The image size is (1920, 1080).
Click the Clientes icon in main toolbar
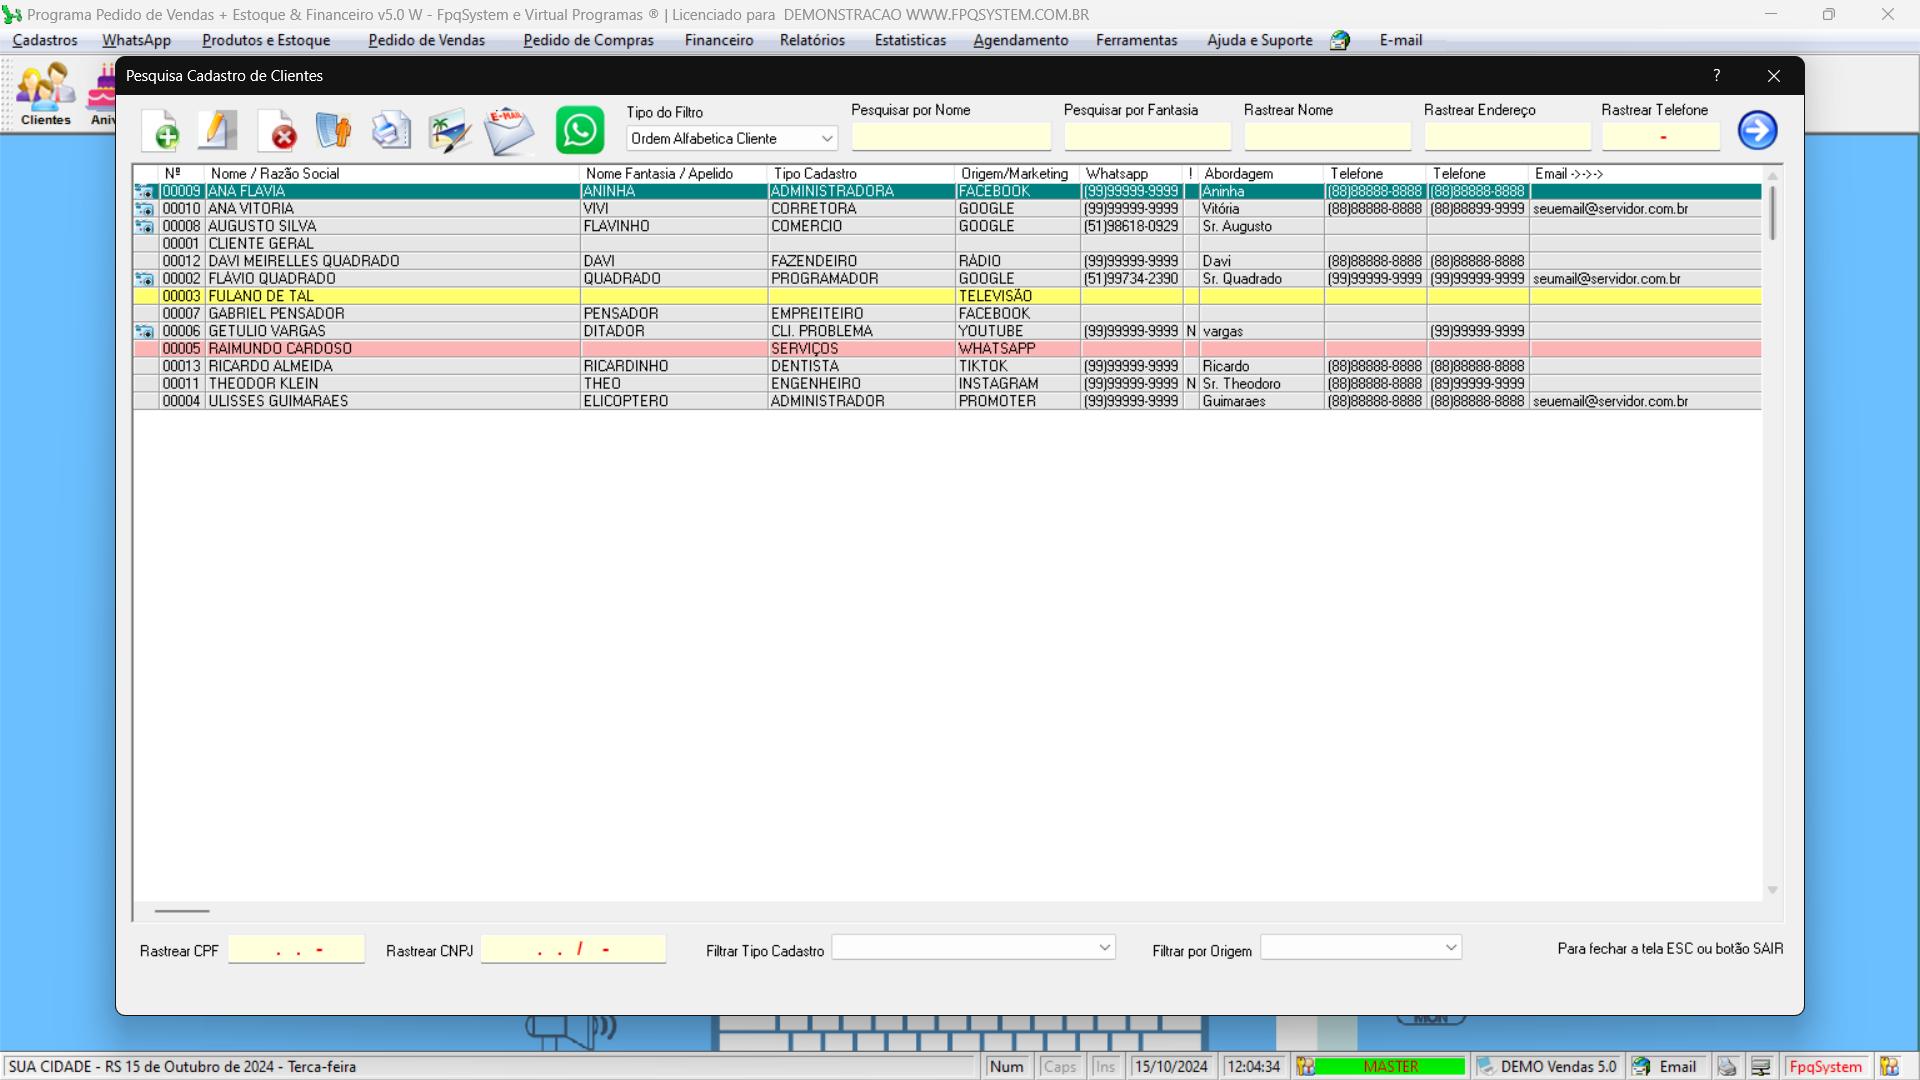click(46, 94)
